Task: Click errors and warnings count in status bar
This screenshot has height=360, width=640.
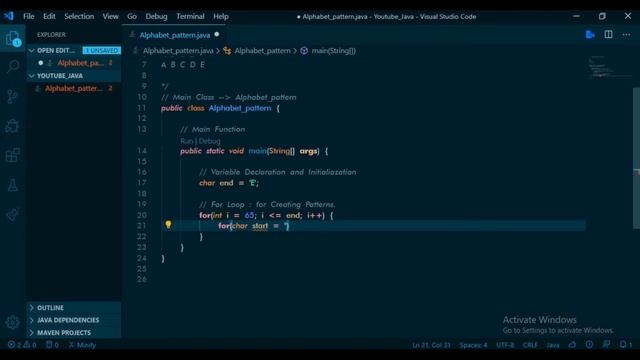Action: point(22,345)
